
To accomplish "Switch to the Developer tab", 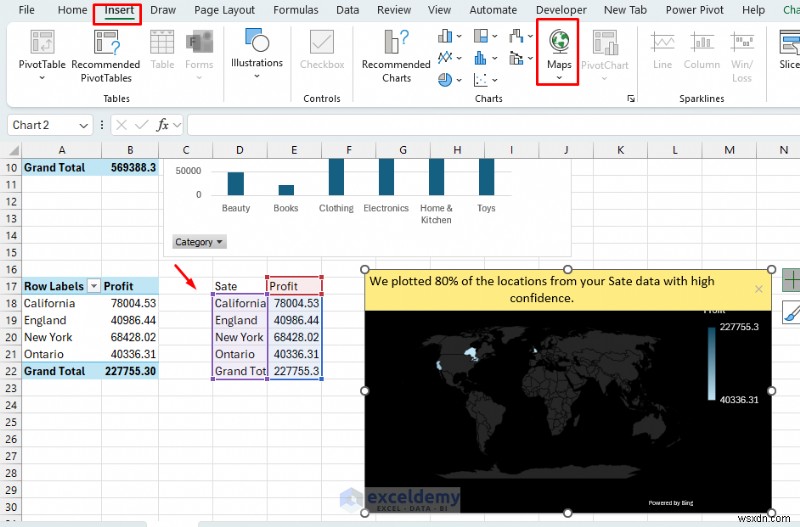I will [x=561, y=10].
